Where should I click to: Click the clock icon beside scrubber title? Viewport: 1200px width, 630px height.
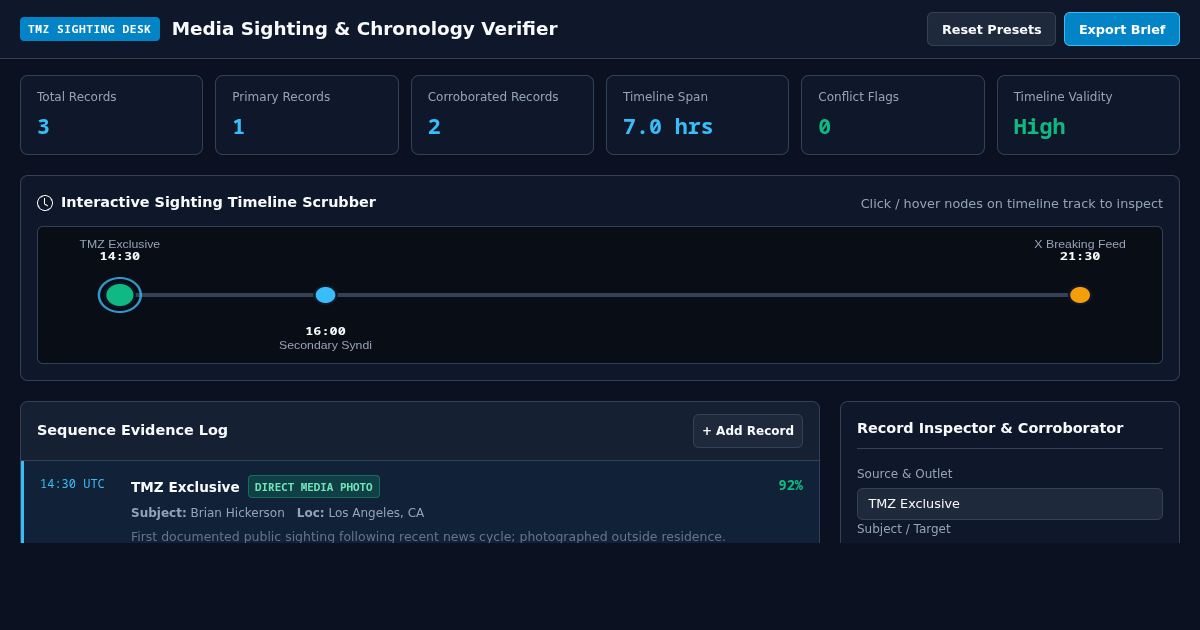[x=45, y=203]
